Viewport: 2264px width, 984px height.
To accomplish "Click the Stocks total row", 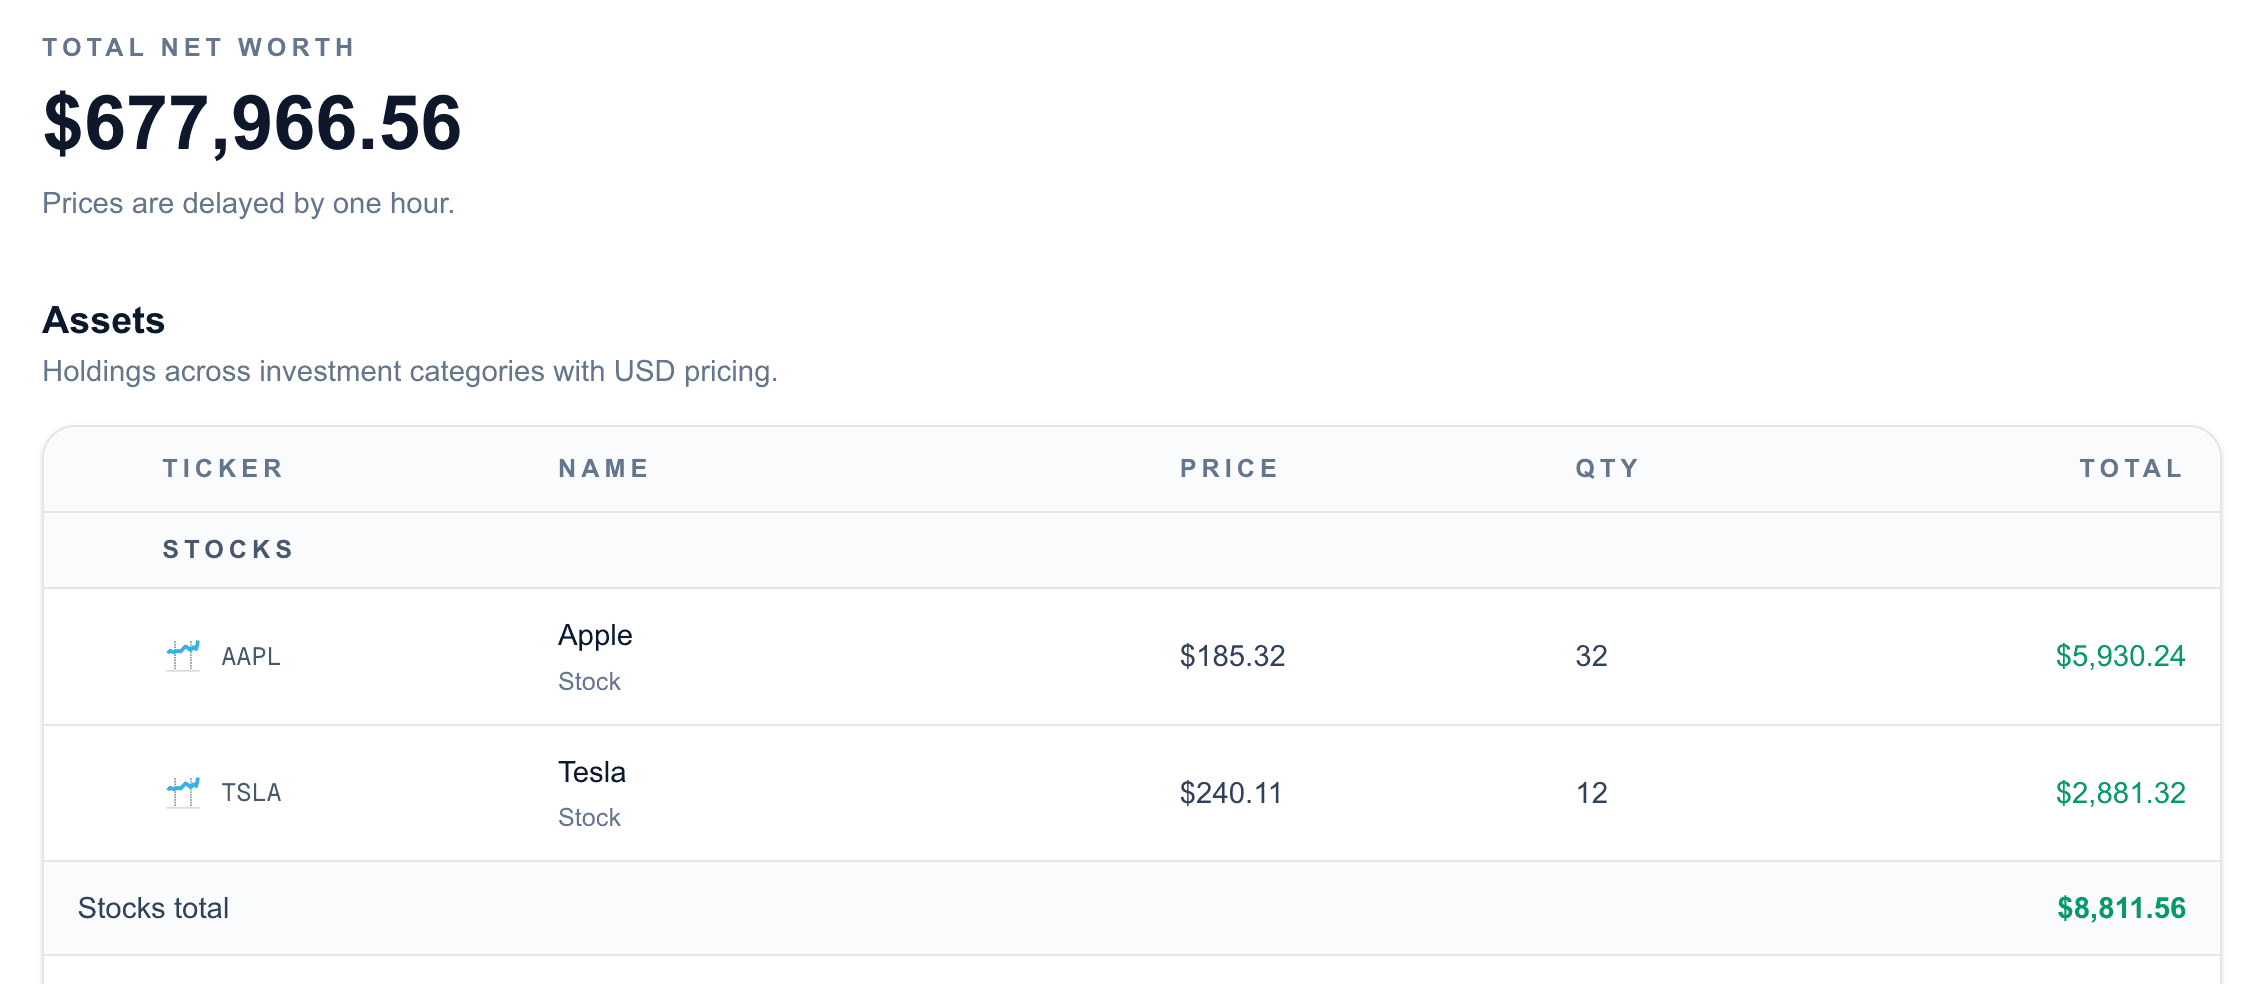I will coord(1100,908).
